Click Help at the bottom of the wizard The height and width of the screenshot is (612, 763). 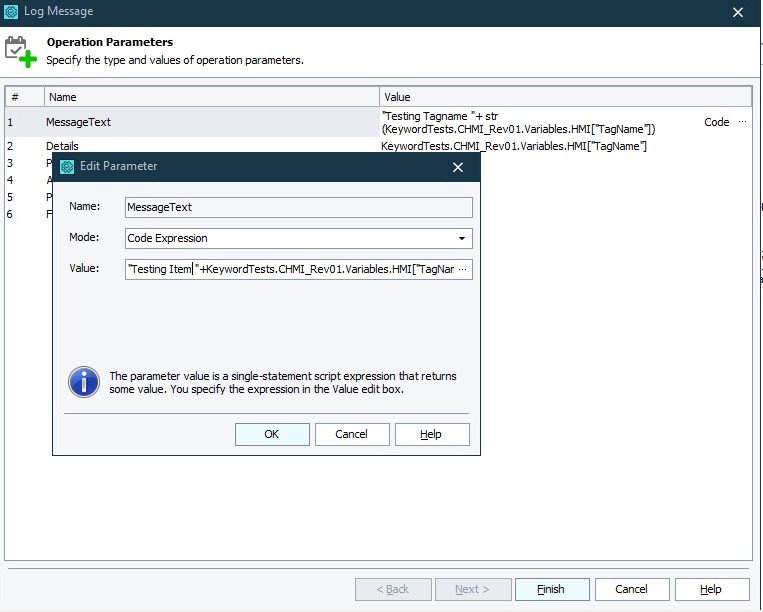711,589
